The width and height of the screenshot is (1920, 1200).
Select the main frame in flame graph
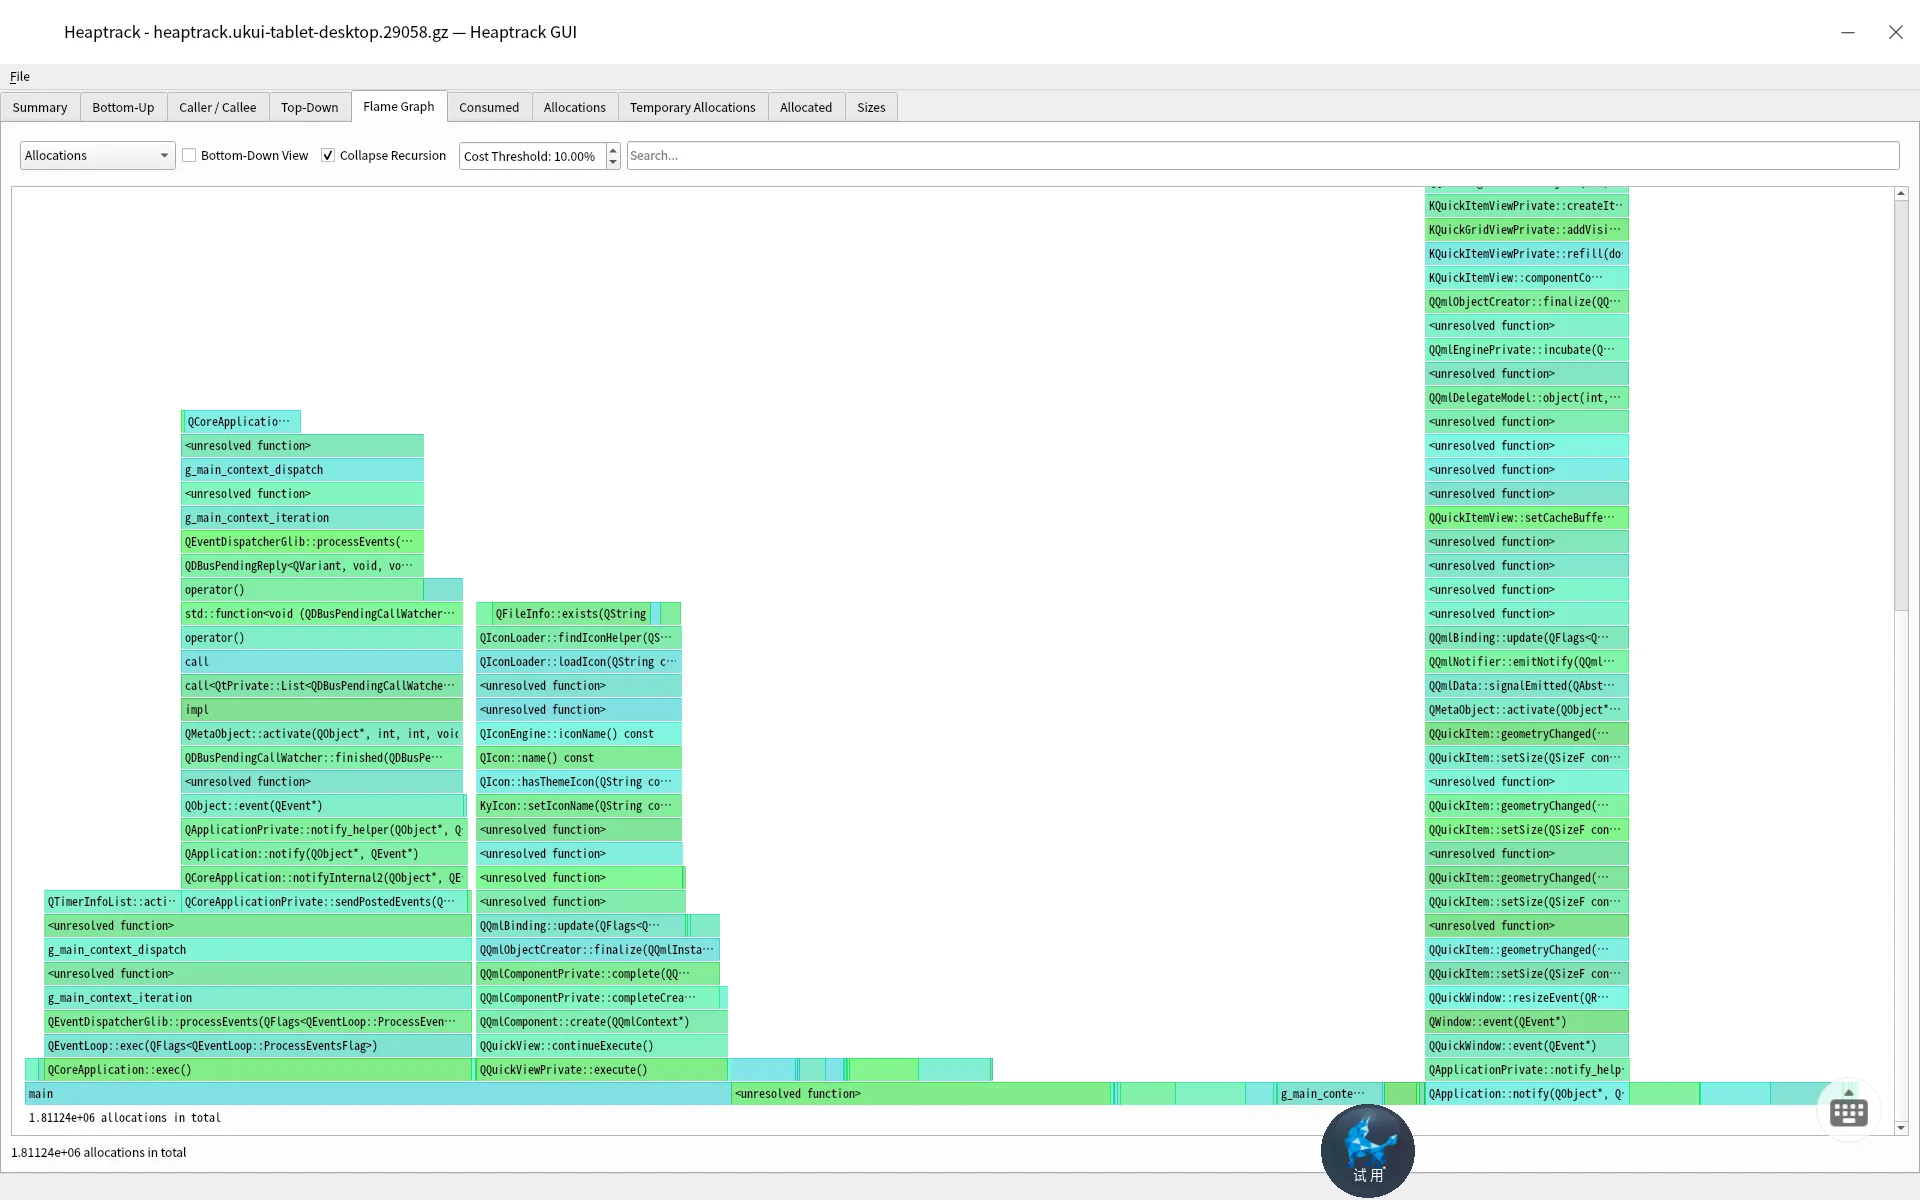378,1093
